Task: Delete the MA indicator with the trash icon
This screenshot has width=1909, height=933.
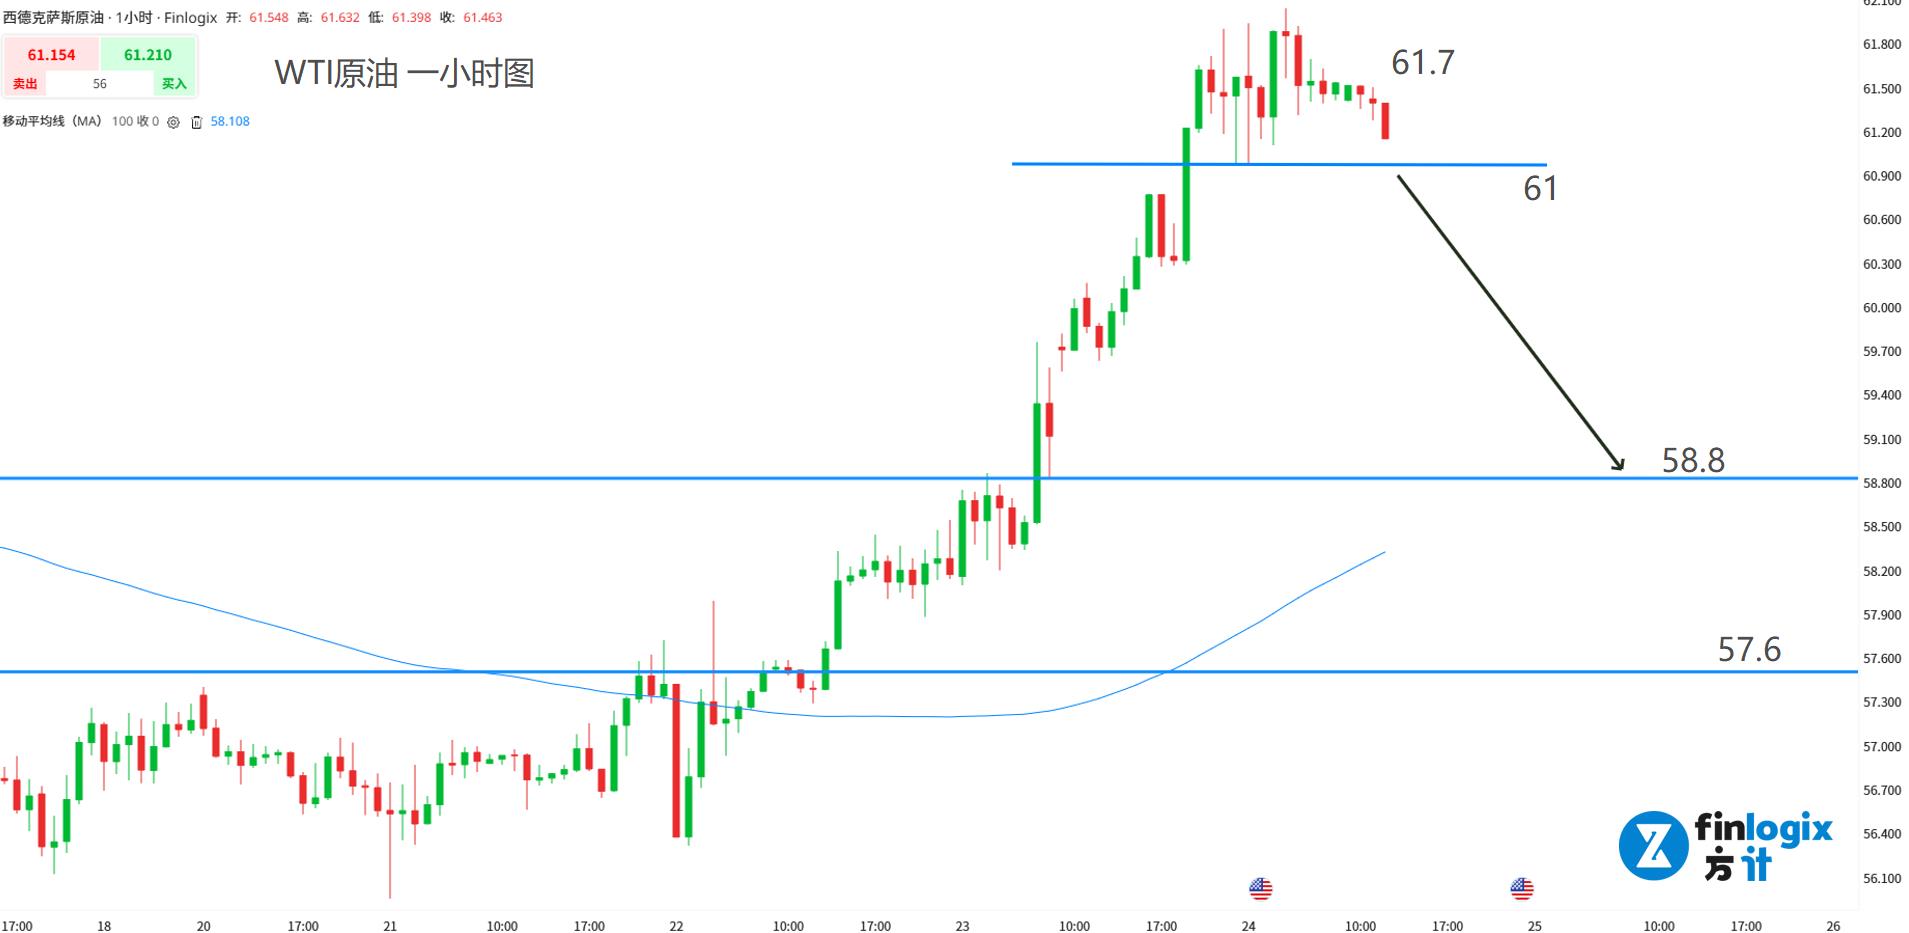Action: 196,122
